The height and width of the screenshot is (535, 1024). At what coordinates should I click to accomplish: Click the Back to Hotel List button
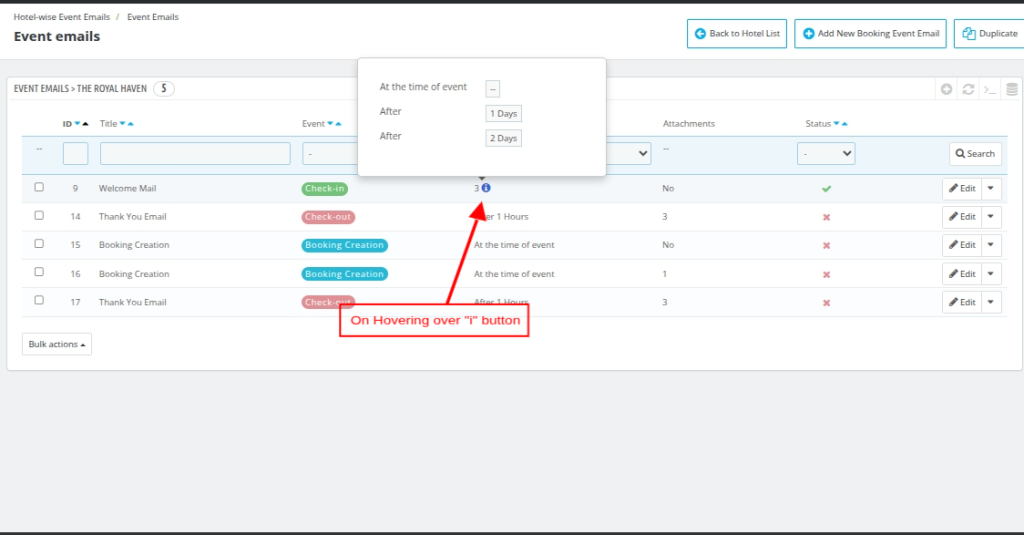coord(737,34)
